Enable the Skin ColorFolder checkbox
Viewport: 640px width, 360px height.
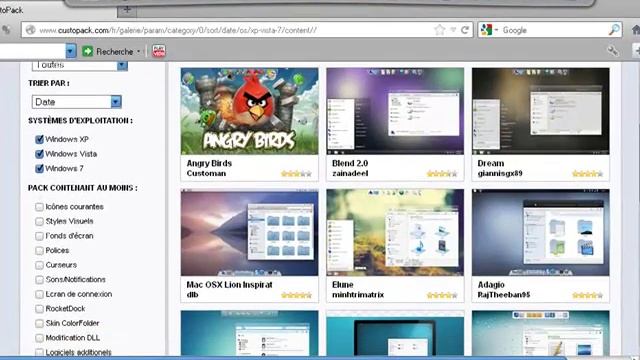[x=39, y=323]
